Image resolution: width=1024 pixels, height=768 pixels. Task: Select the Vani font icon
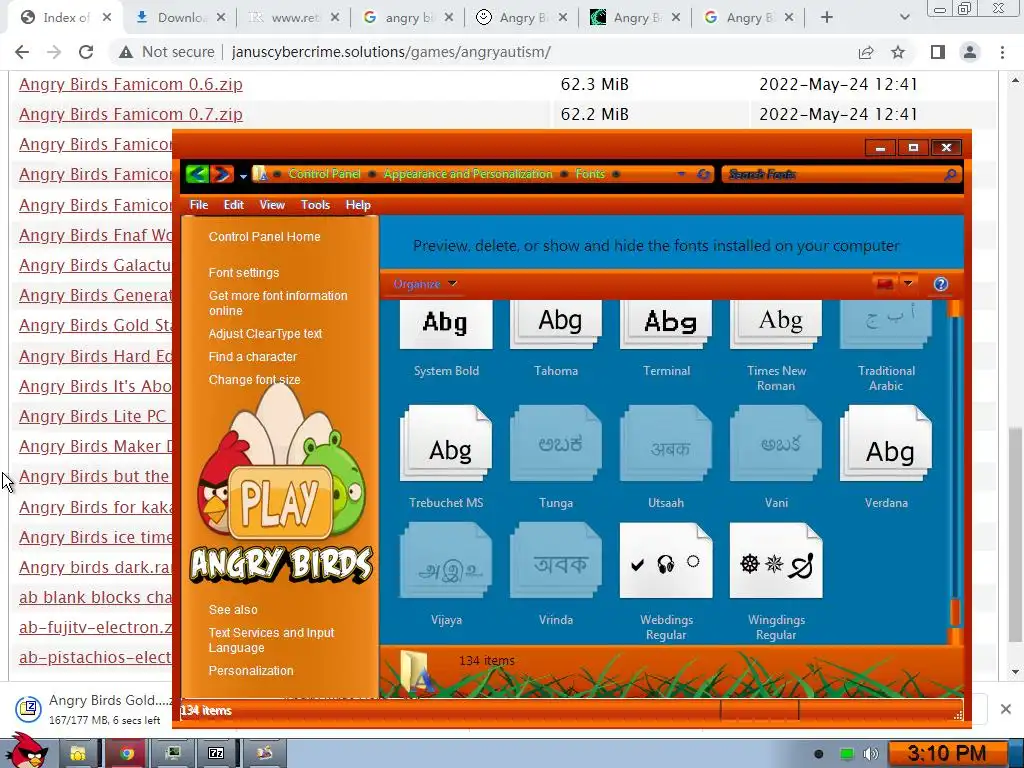tap(776, 443)
